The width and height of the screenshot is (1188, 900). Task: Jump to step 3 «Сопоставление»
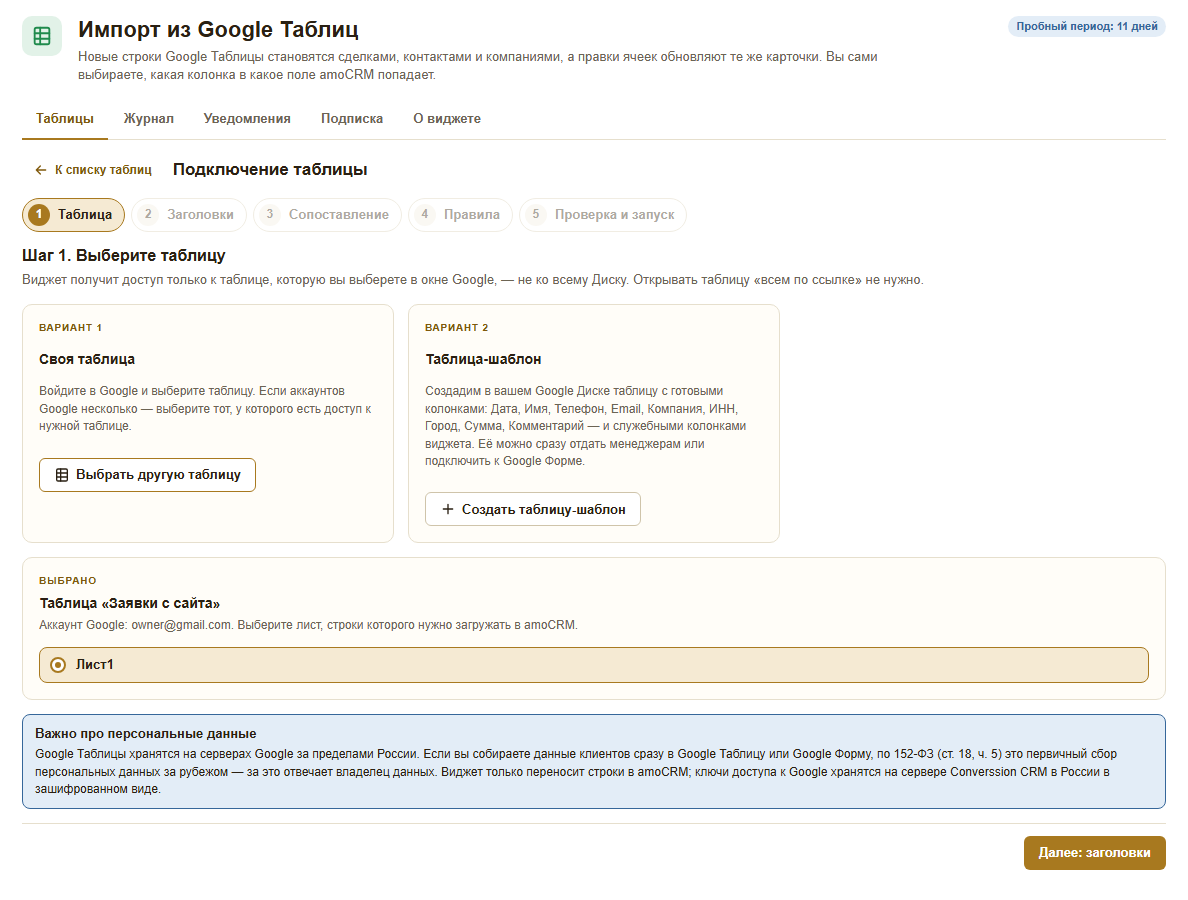click(x=327, y=215)
